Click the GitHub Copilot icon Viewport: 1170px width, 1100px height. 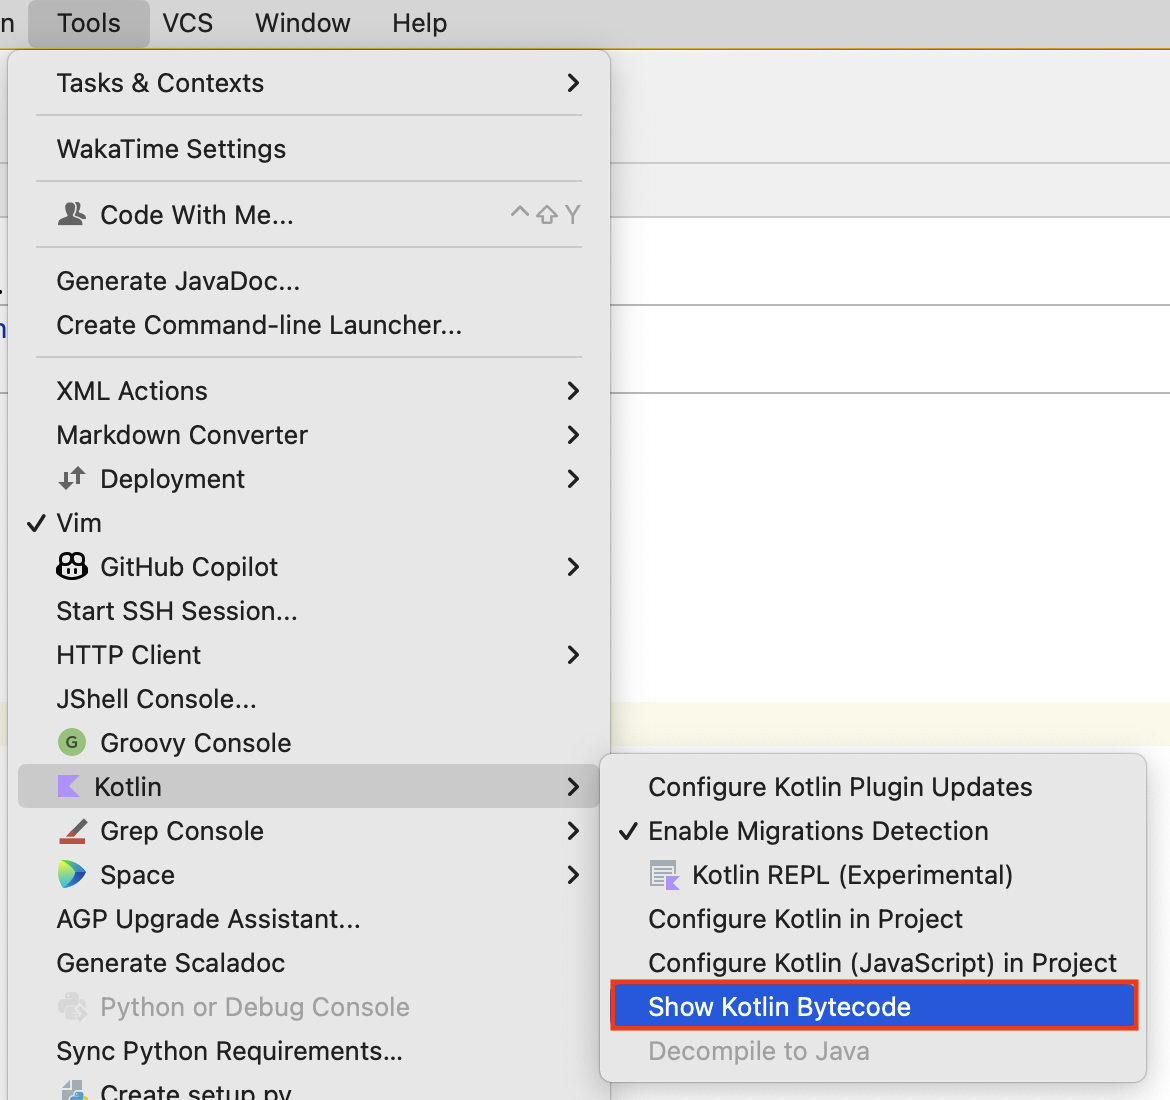click(x=71, y=566)
